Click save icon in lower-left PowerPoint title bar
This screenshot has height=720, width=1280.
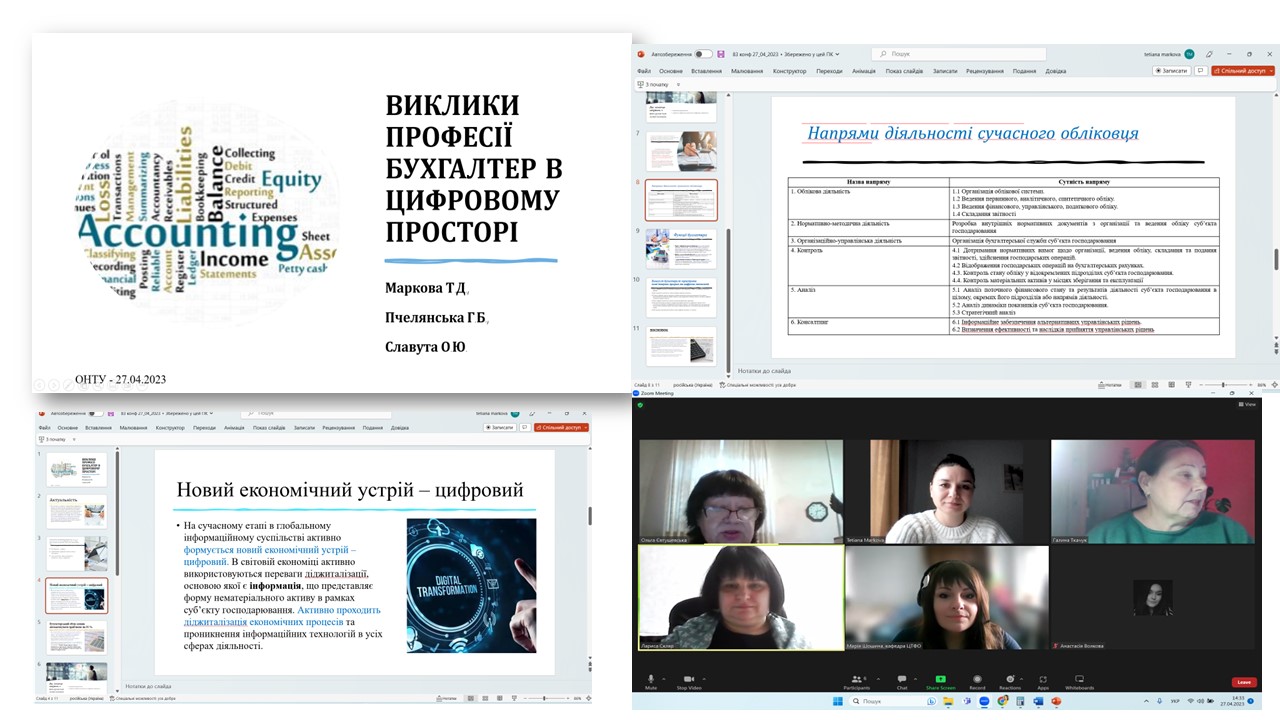(x=111, y=413)
